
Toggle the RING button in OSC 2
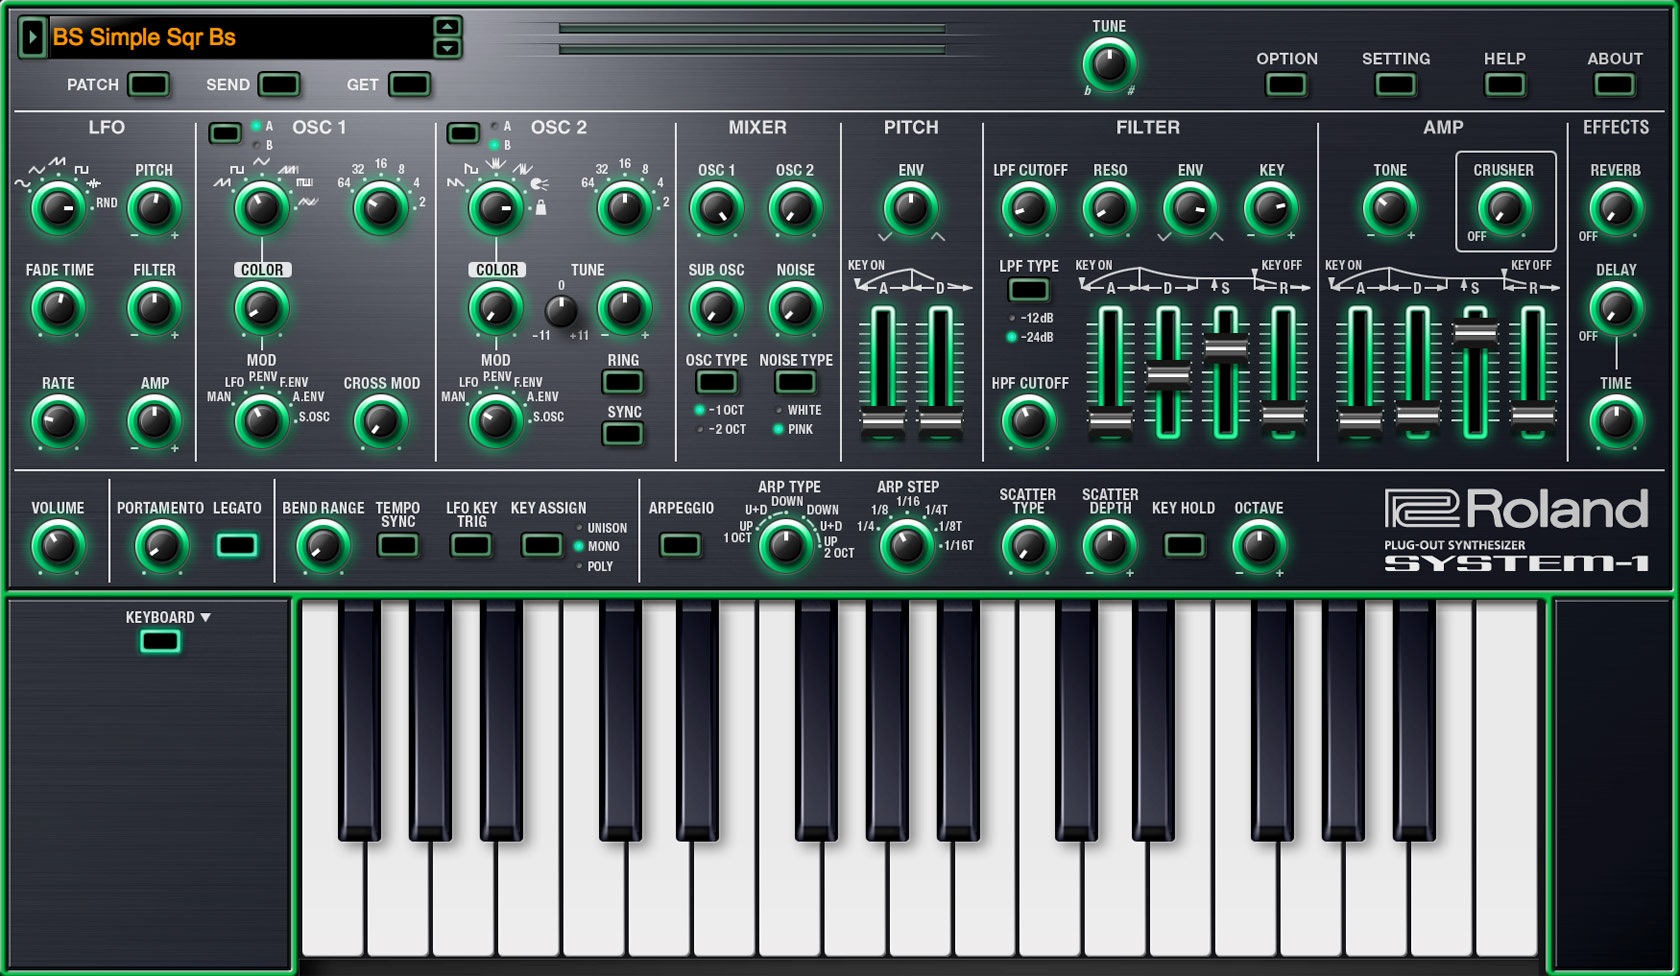(623, 381)
